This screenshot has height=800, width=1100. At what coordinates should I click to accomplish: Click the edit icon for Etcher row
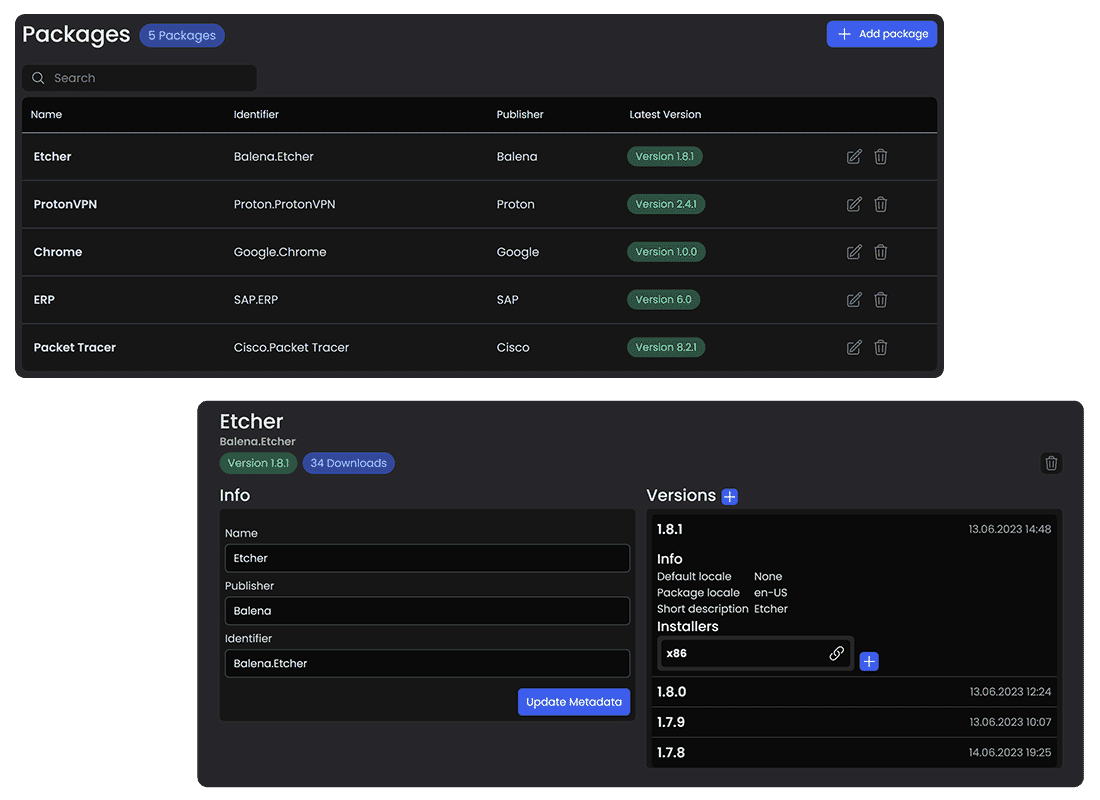854,157
